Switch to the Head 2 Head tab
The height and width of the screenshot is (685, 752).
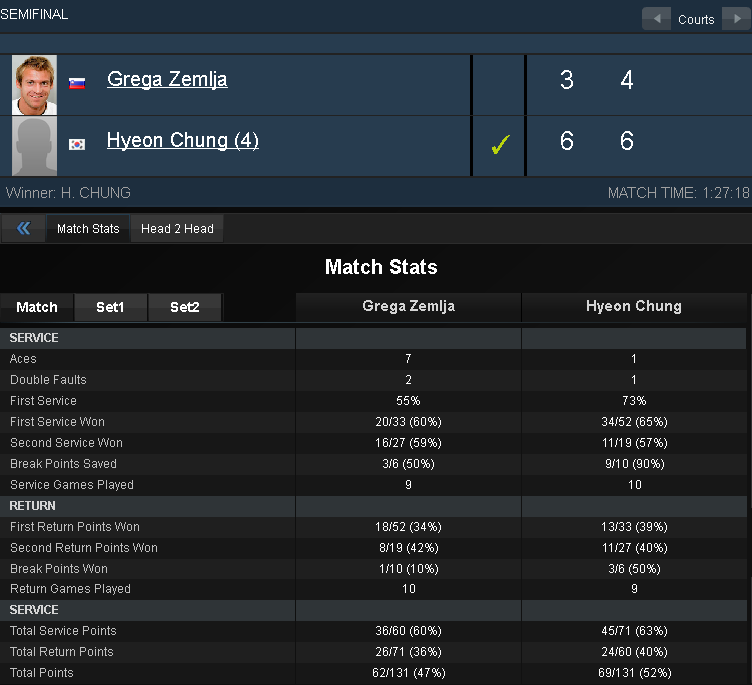click(x=177, y=229)
